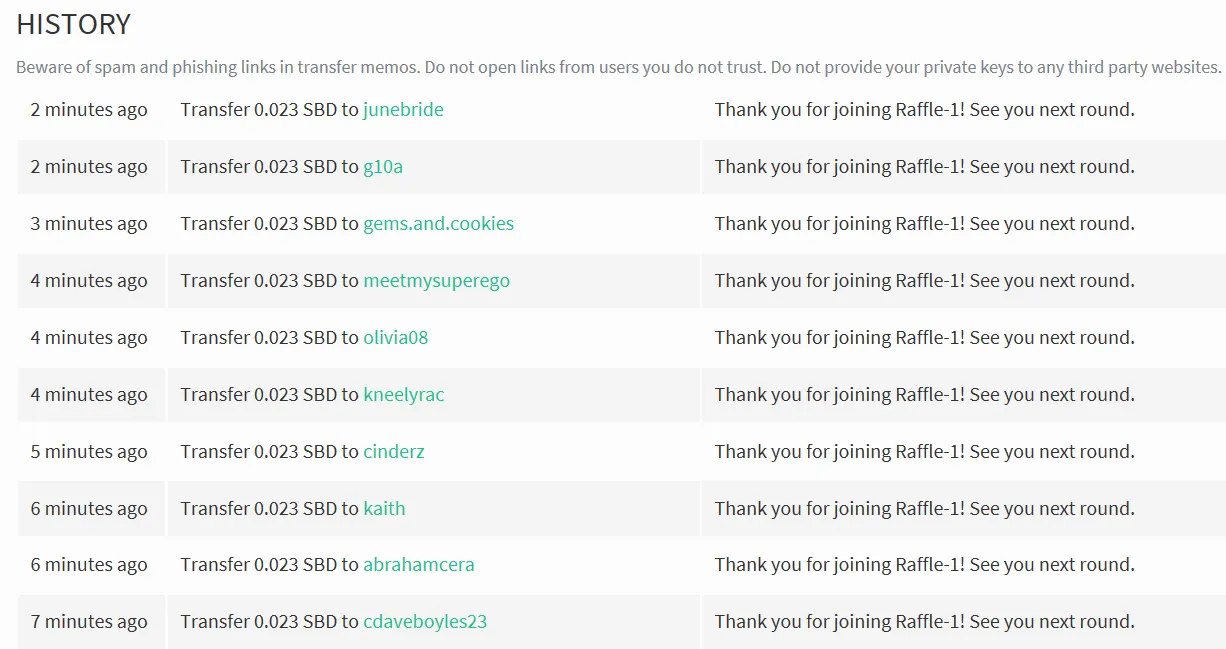Select the memo text in the cinderz row
This screenshot has height=649, width=1226.
coord(925,452)
